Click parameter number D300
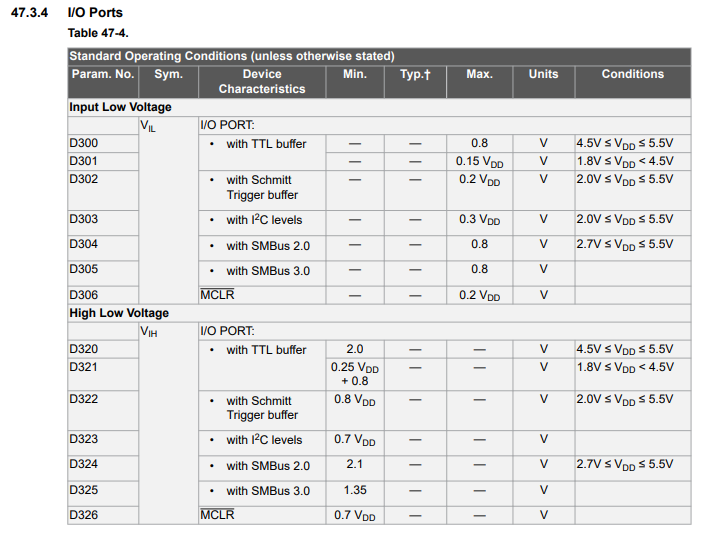Viewport: 701px width, 538px height. (x=84, y=143)
